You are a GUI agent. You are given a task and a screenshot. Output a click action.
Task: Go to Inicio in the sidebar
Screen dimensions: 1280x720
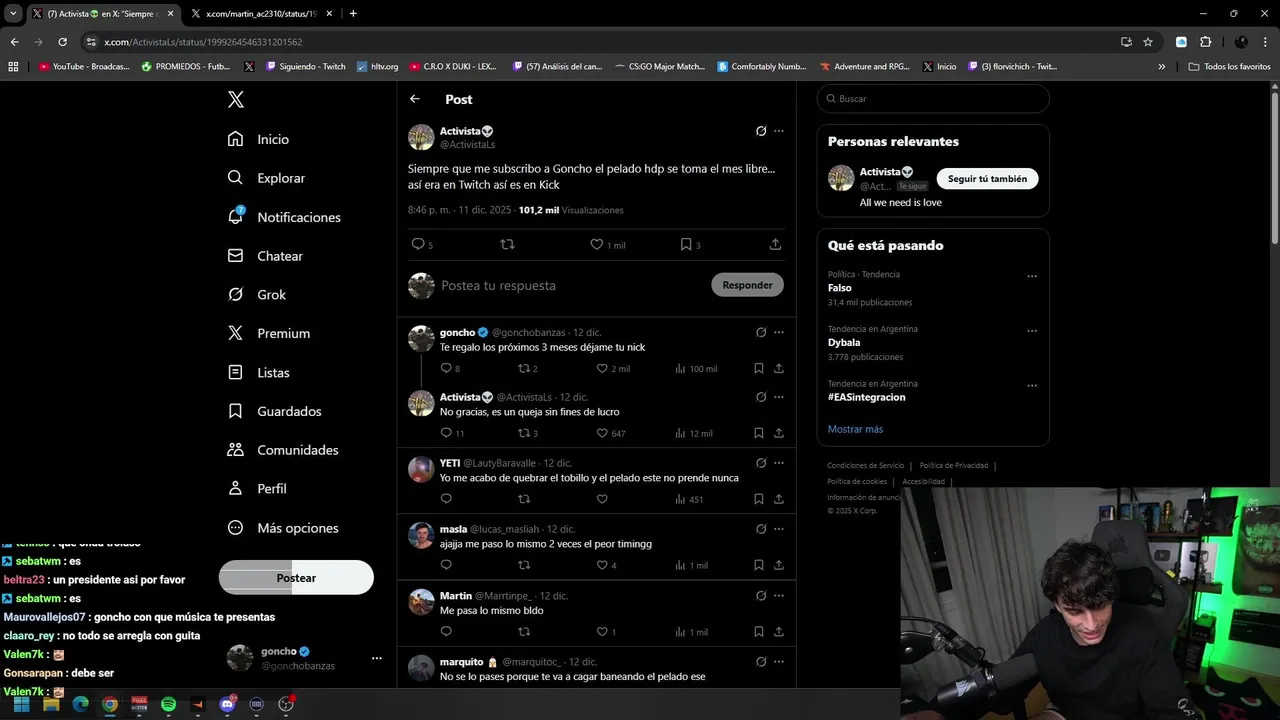pos(259,139)
